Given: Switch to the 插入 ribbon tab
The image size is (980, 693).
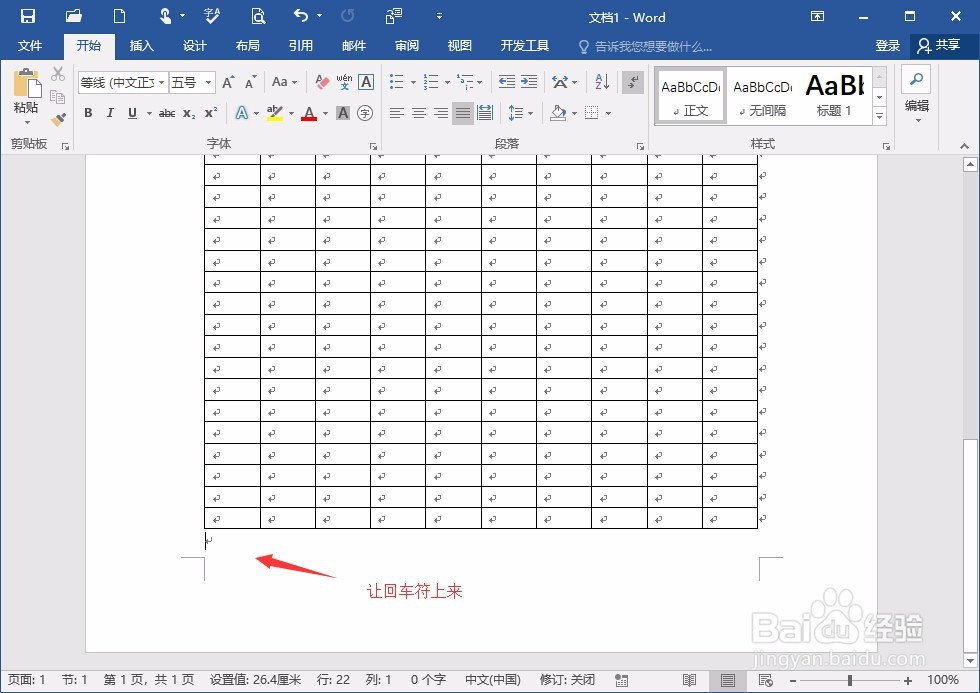Looking at the screenshot, I should [141, 45].
